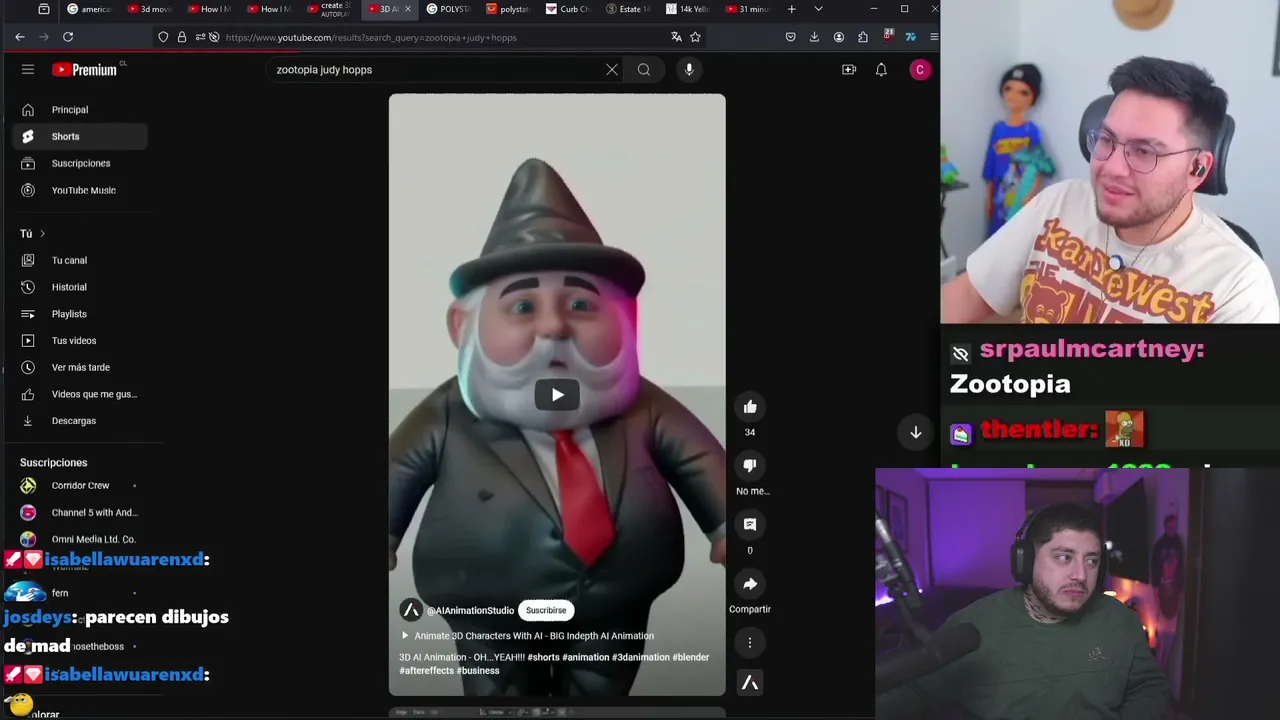The image size is (1280, 720).
Task: Go to Principal in the sidebar
Action: 81,109
